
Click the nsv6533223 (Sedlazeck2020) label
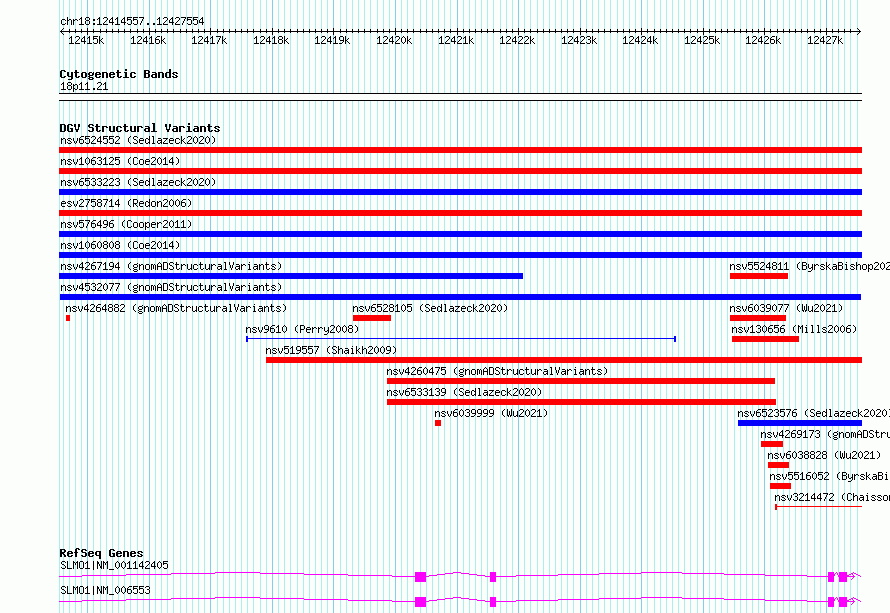point(138,182)
